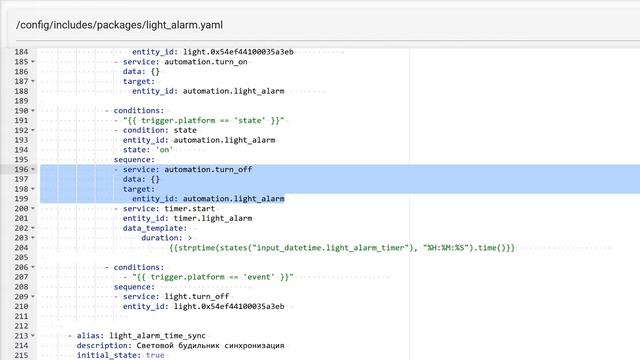The height and width of the screenshot is (360, 640).
Task: Collapse the fold arrow on line 200
Action: (33, 209)
